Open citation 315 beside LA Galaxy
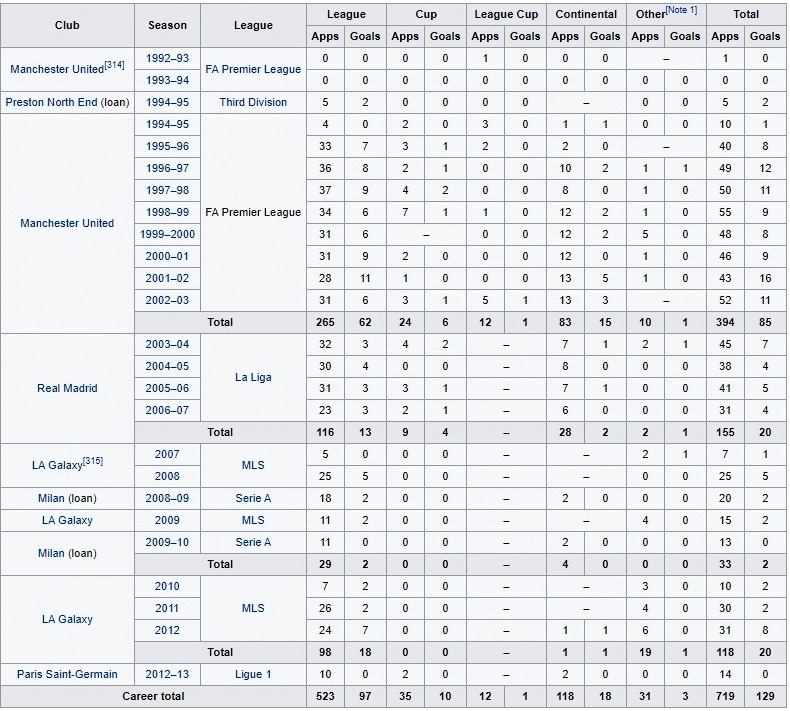This screenshot has height=711, width=790. pos(93,461)
